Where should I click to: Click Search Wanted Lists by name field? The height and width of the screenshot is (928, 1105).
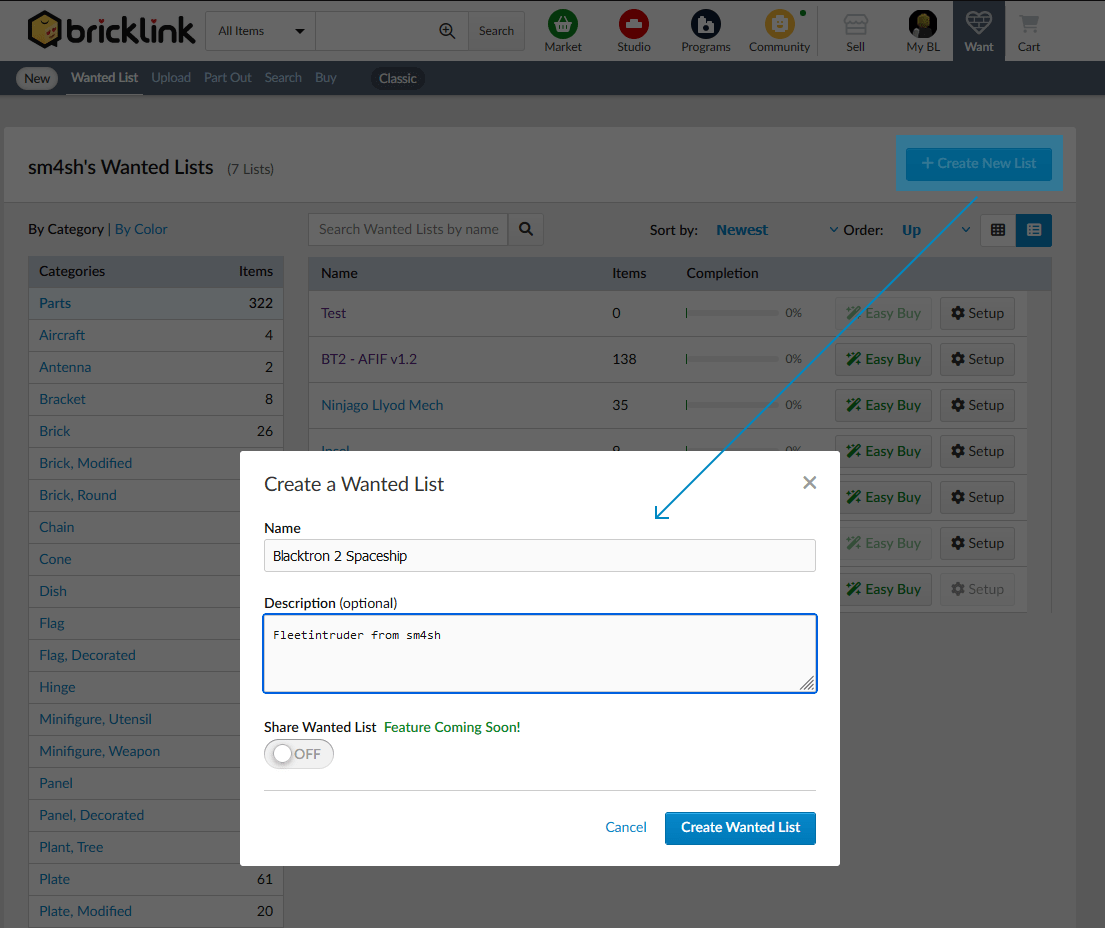(408, 230)
